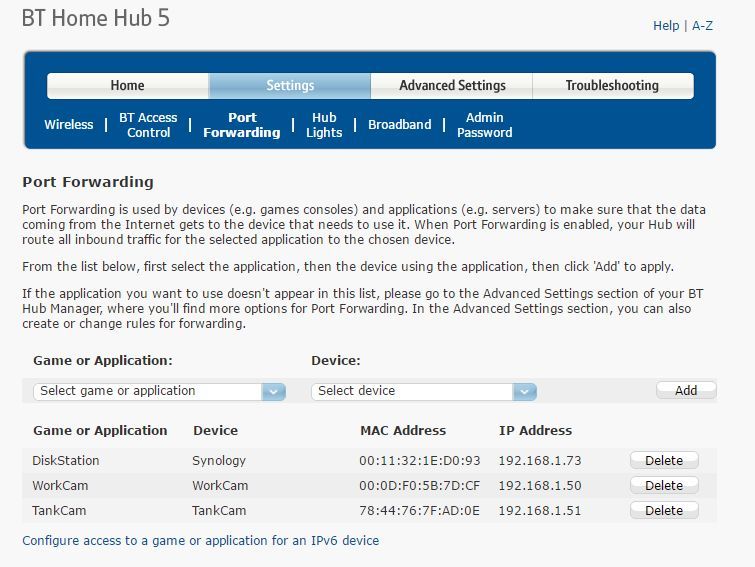Open the Home tab
Screen dimensions: 755x567
pos(128,86)
